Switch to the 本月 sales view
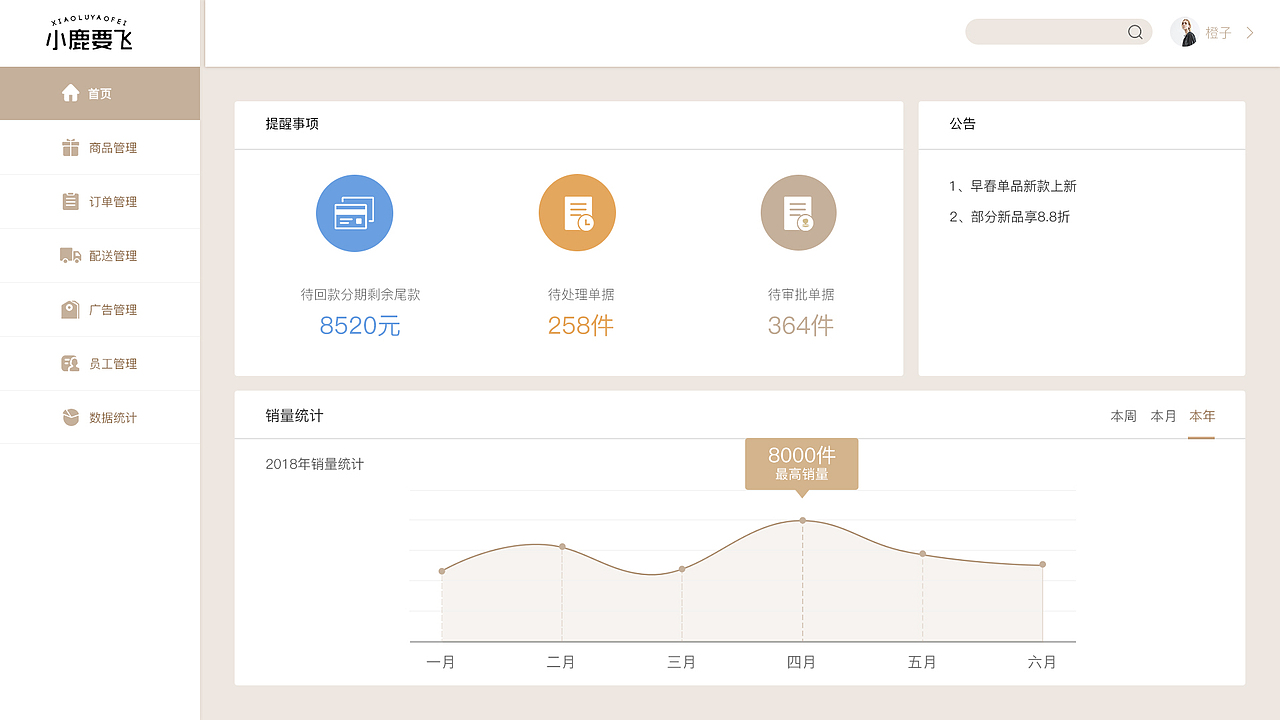The width and height of the screenshot is (1280, 720). pyautogui.click(x=1163, y=416)
